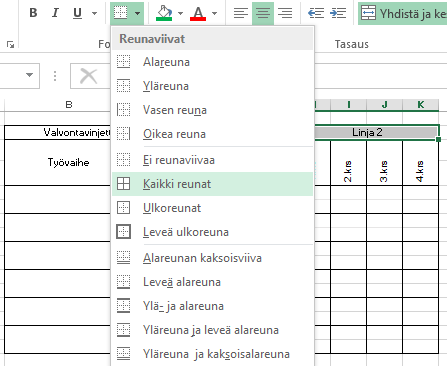This screenshot has height=366, width=447.
Task: Click the formula bar options dots
Action: tap(55, 76)
